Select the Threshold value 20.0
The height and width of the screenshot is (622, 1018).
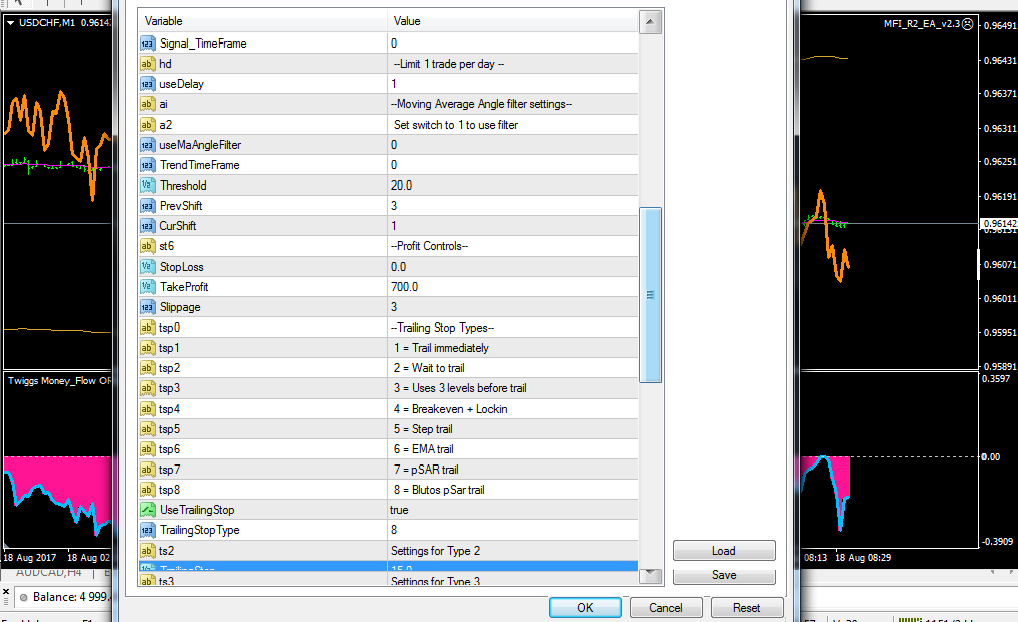tap(401, 185)
